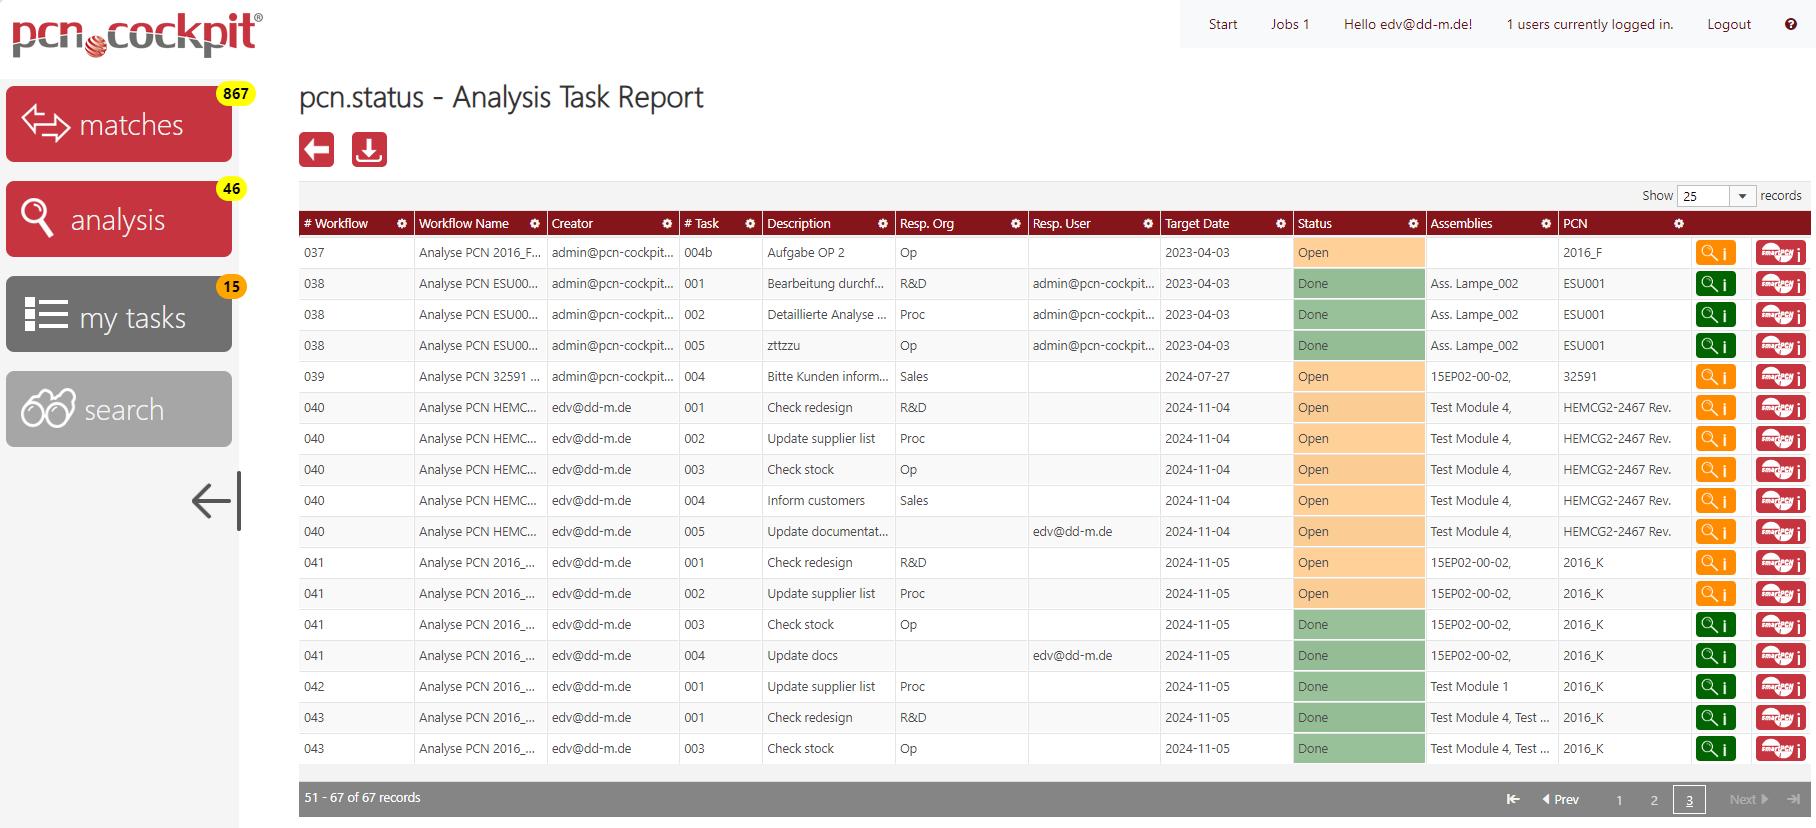
Task: Click the 15 badge on my tasks
Action: pos(232,286)
